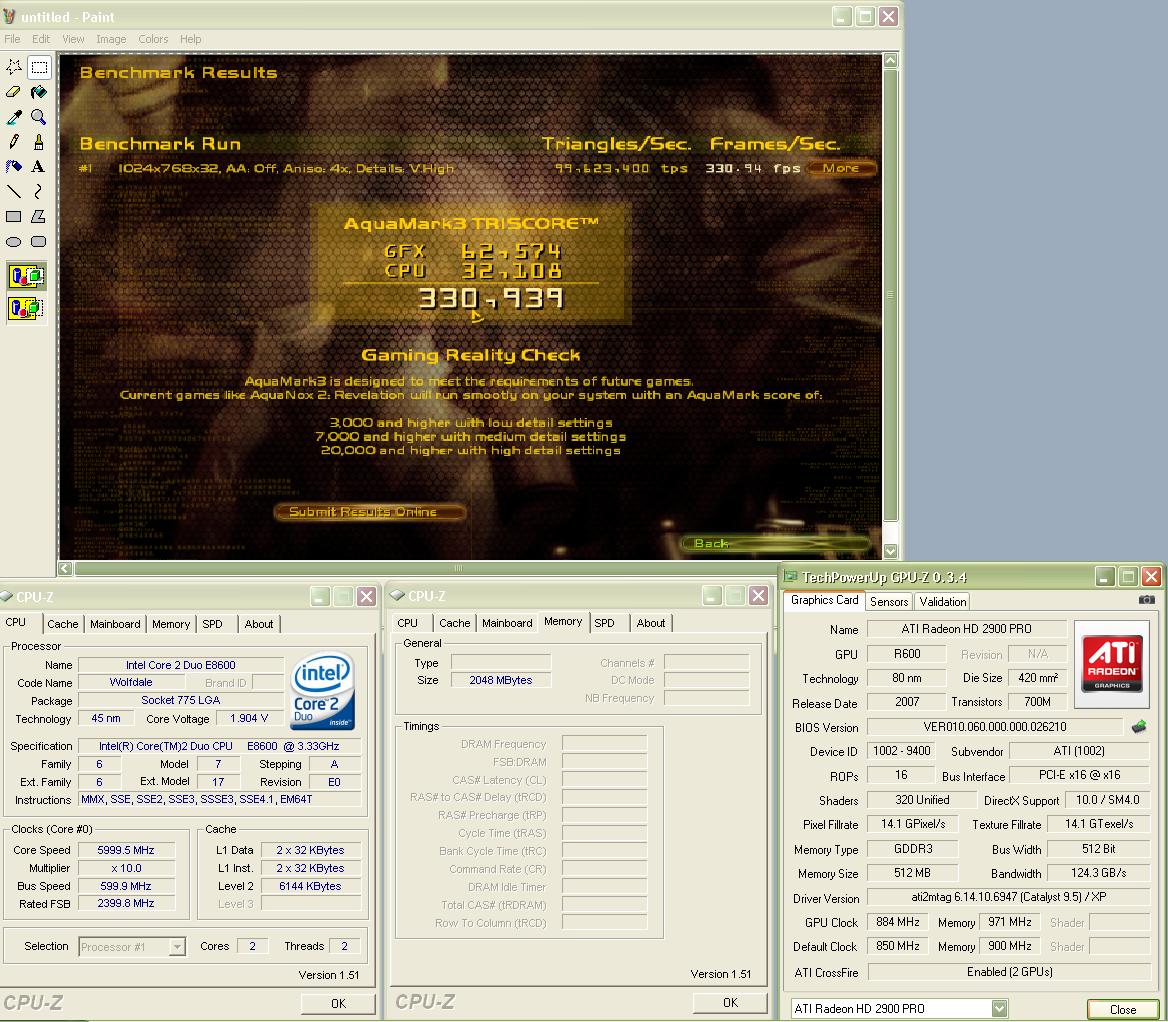
Task: Click the ATI Radeon logo in GPU-Z
Action: pyautogui.click(x=1111, y=664)
